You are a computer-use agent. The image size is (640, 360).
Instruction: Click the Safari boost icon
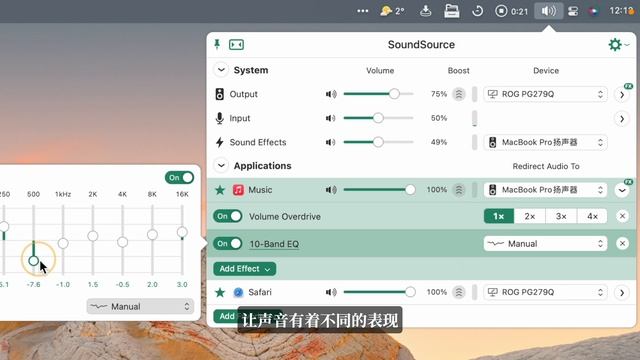tap(459, 292)
